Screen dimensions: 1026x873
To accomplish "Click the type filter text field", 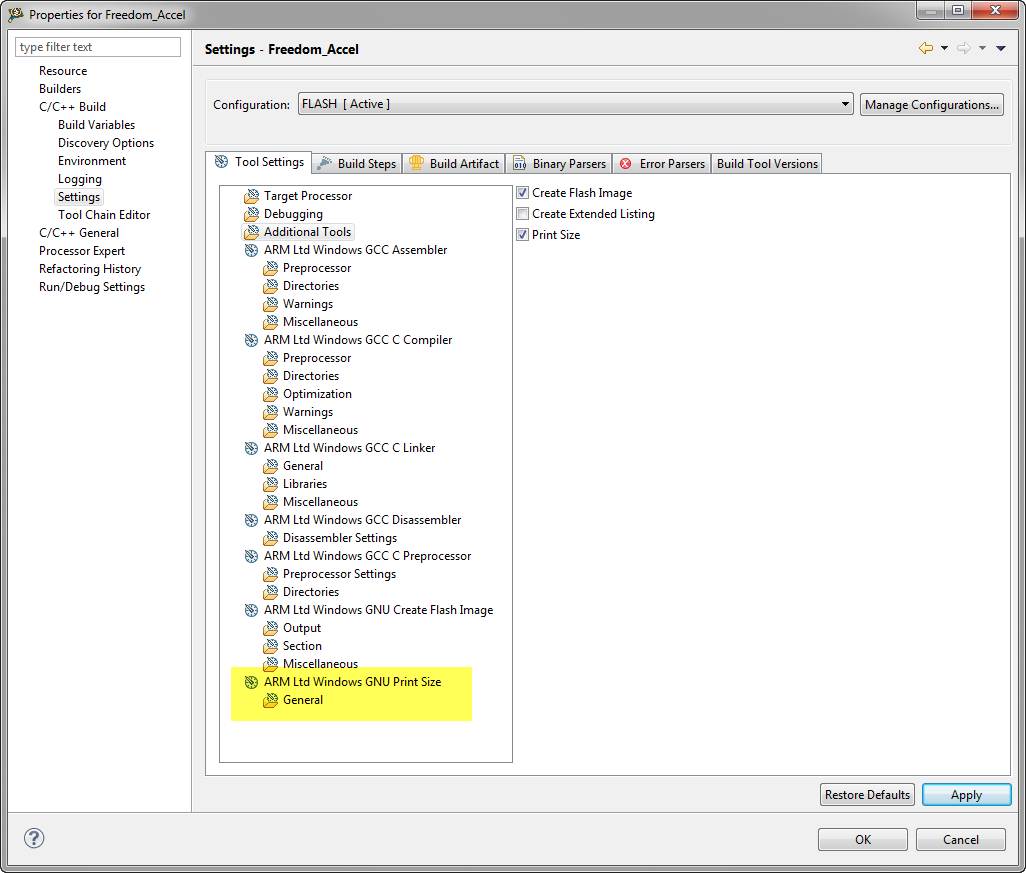I will pos(98,47).
